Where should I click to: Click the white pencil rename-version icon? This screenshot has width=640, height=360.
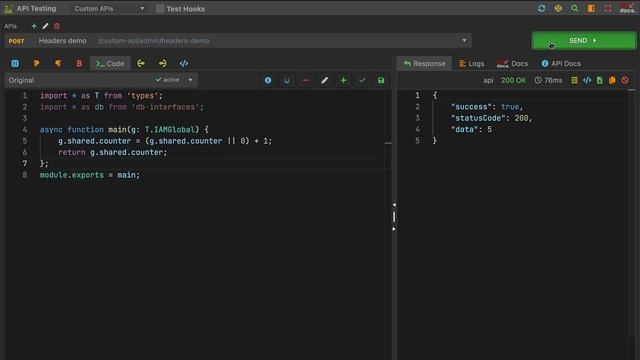coord(324,80)
